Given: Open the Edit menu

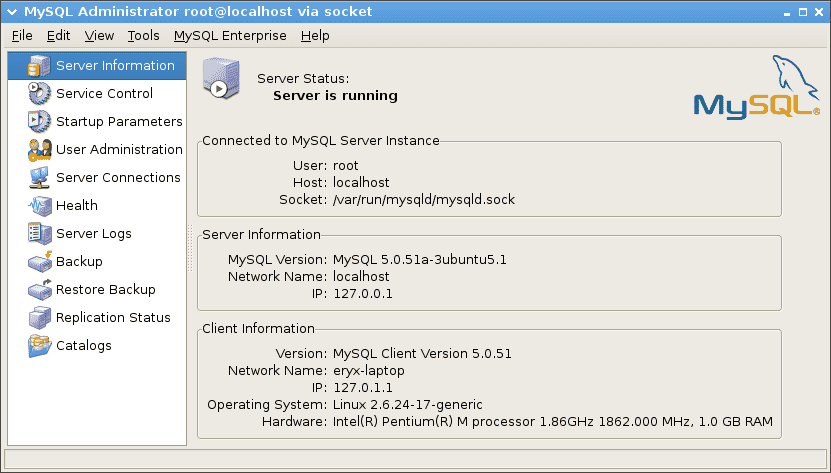Looking at the screenshot, I should (58, 36).
